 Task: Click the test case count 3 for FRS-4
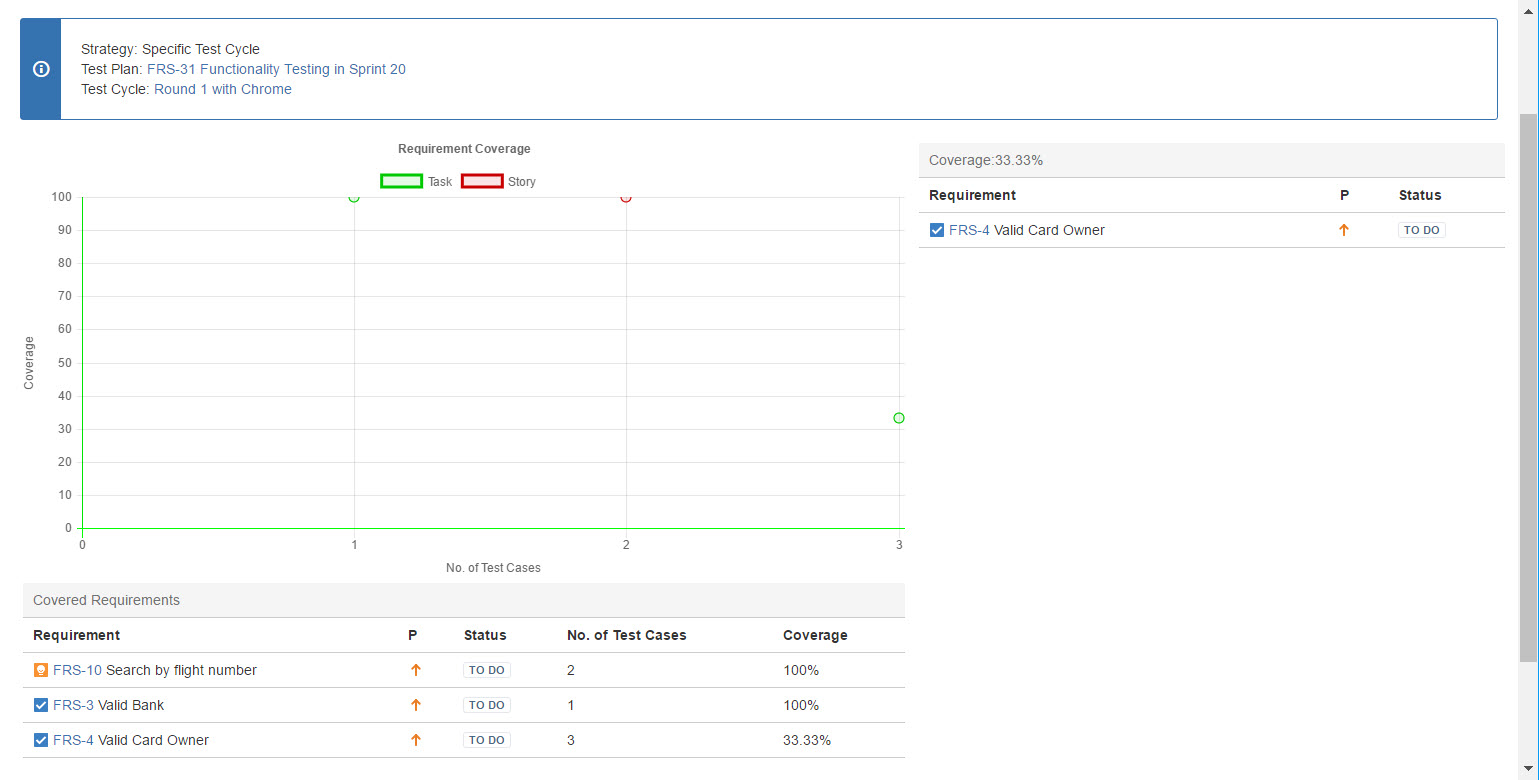click(571, 740)
